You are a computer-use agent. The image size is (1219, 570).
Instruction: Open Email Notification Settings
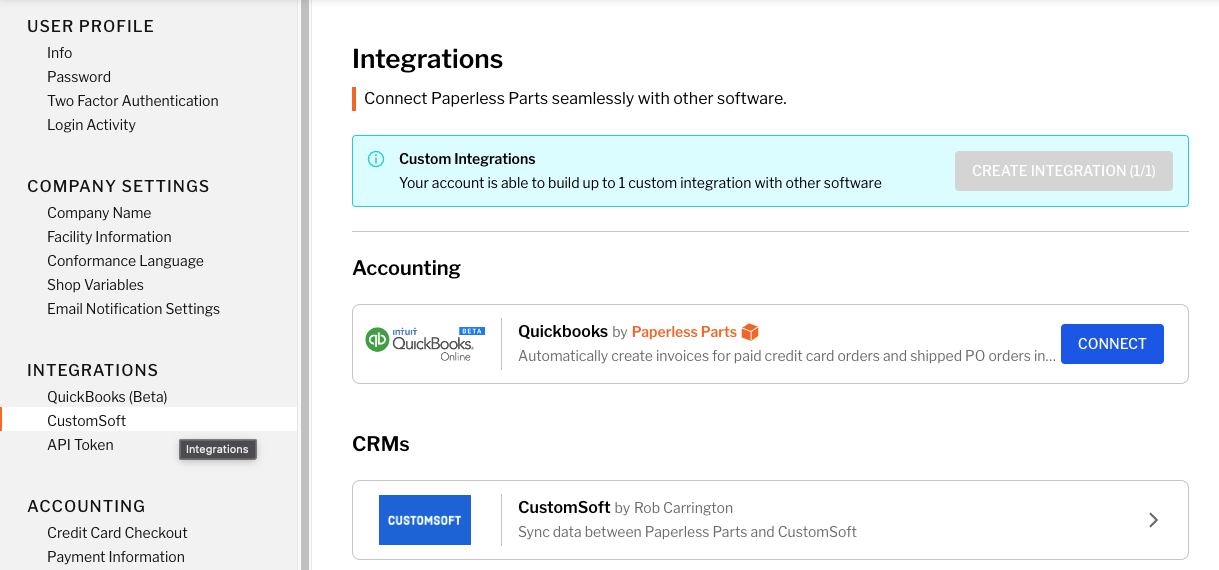133,309
